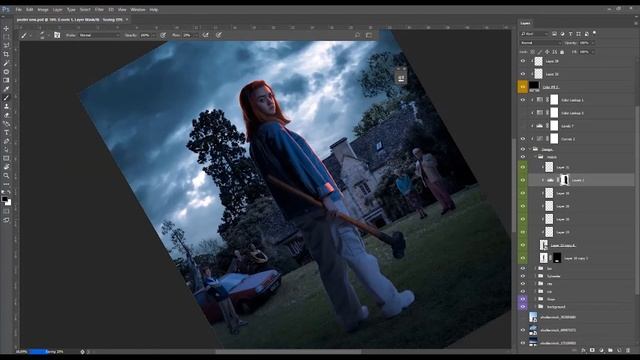This screenshot has height=360, width=640.
Task: Lock image pixels brush icon
Action: pyautogui.click(x=540, y=52)
